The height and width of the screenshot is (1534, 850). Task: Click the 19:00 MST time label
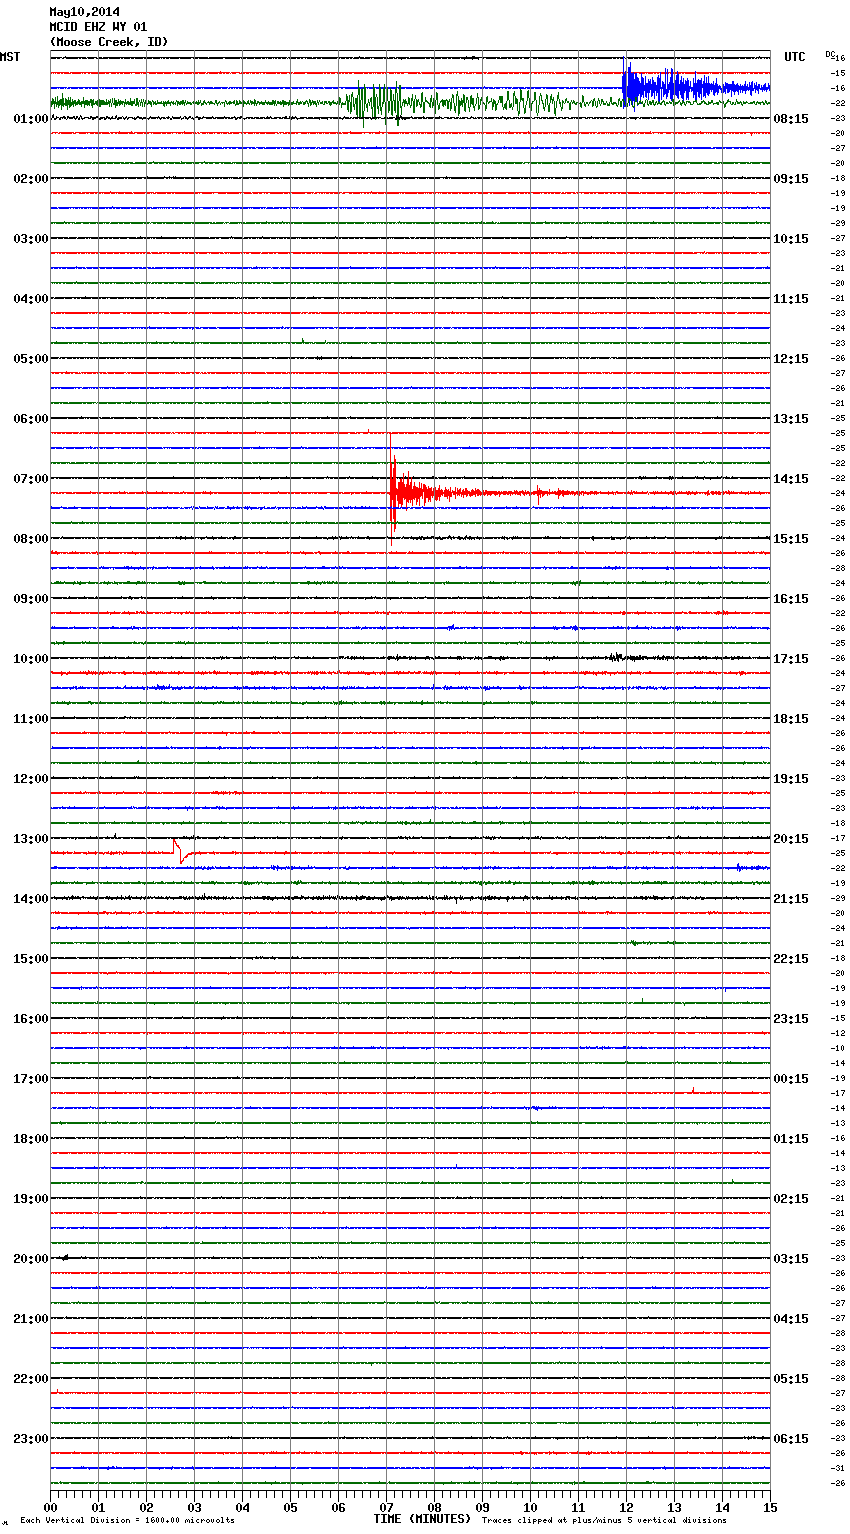[x=31, y=1199]
